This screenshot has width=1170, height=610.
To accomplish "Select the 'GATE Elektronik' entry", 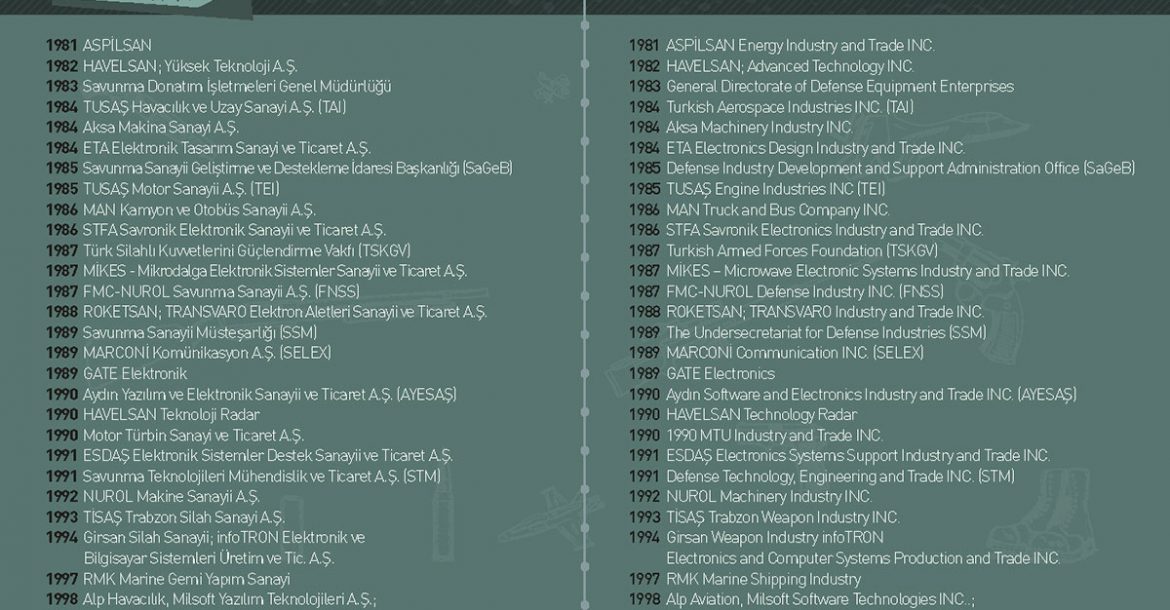I will (x=135, y=374).
